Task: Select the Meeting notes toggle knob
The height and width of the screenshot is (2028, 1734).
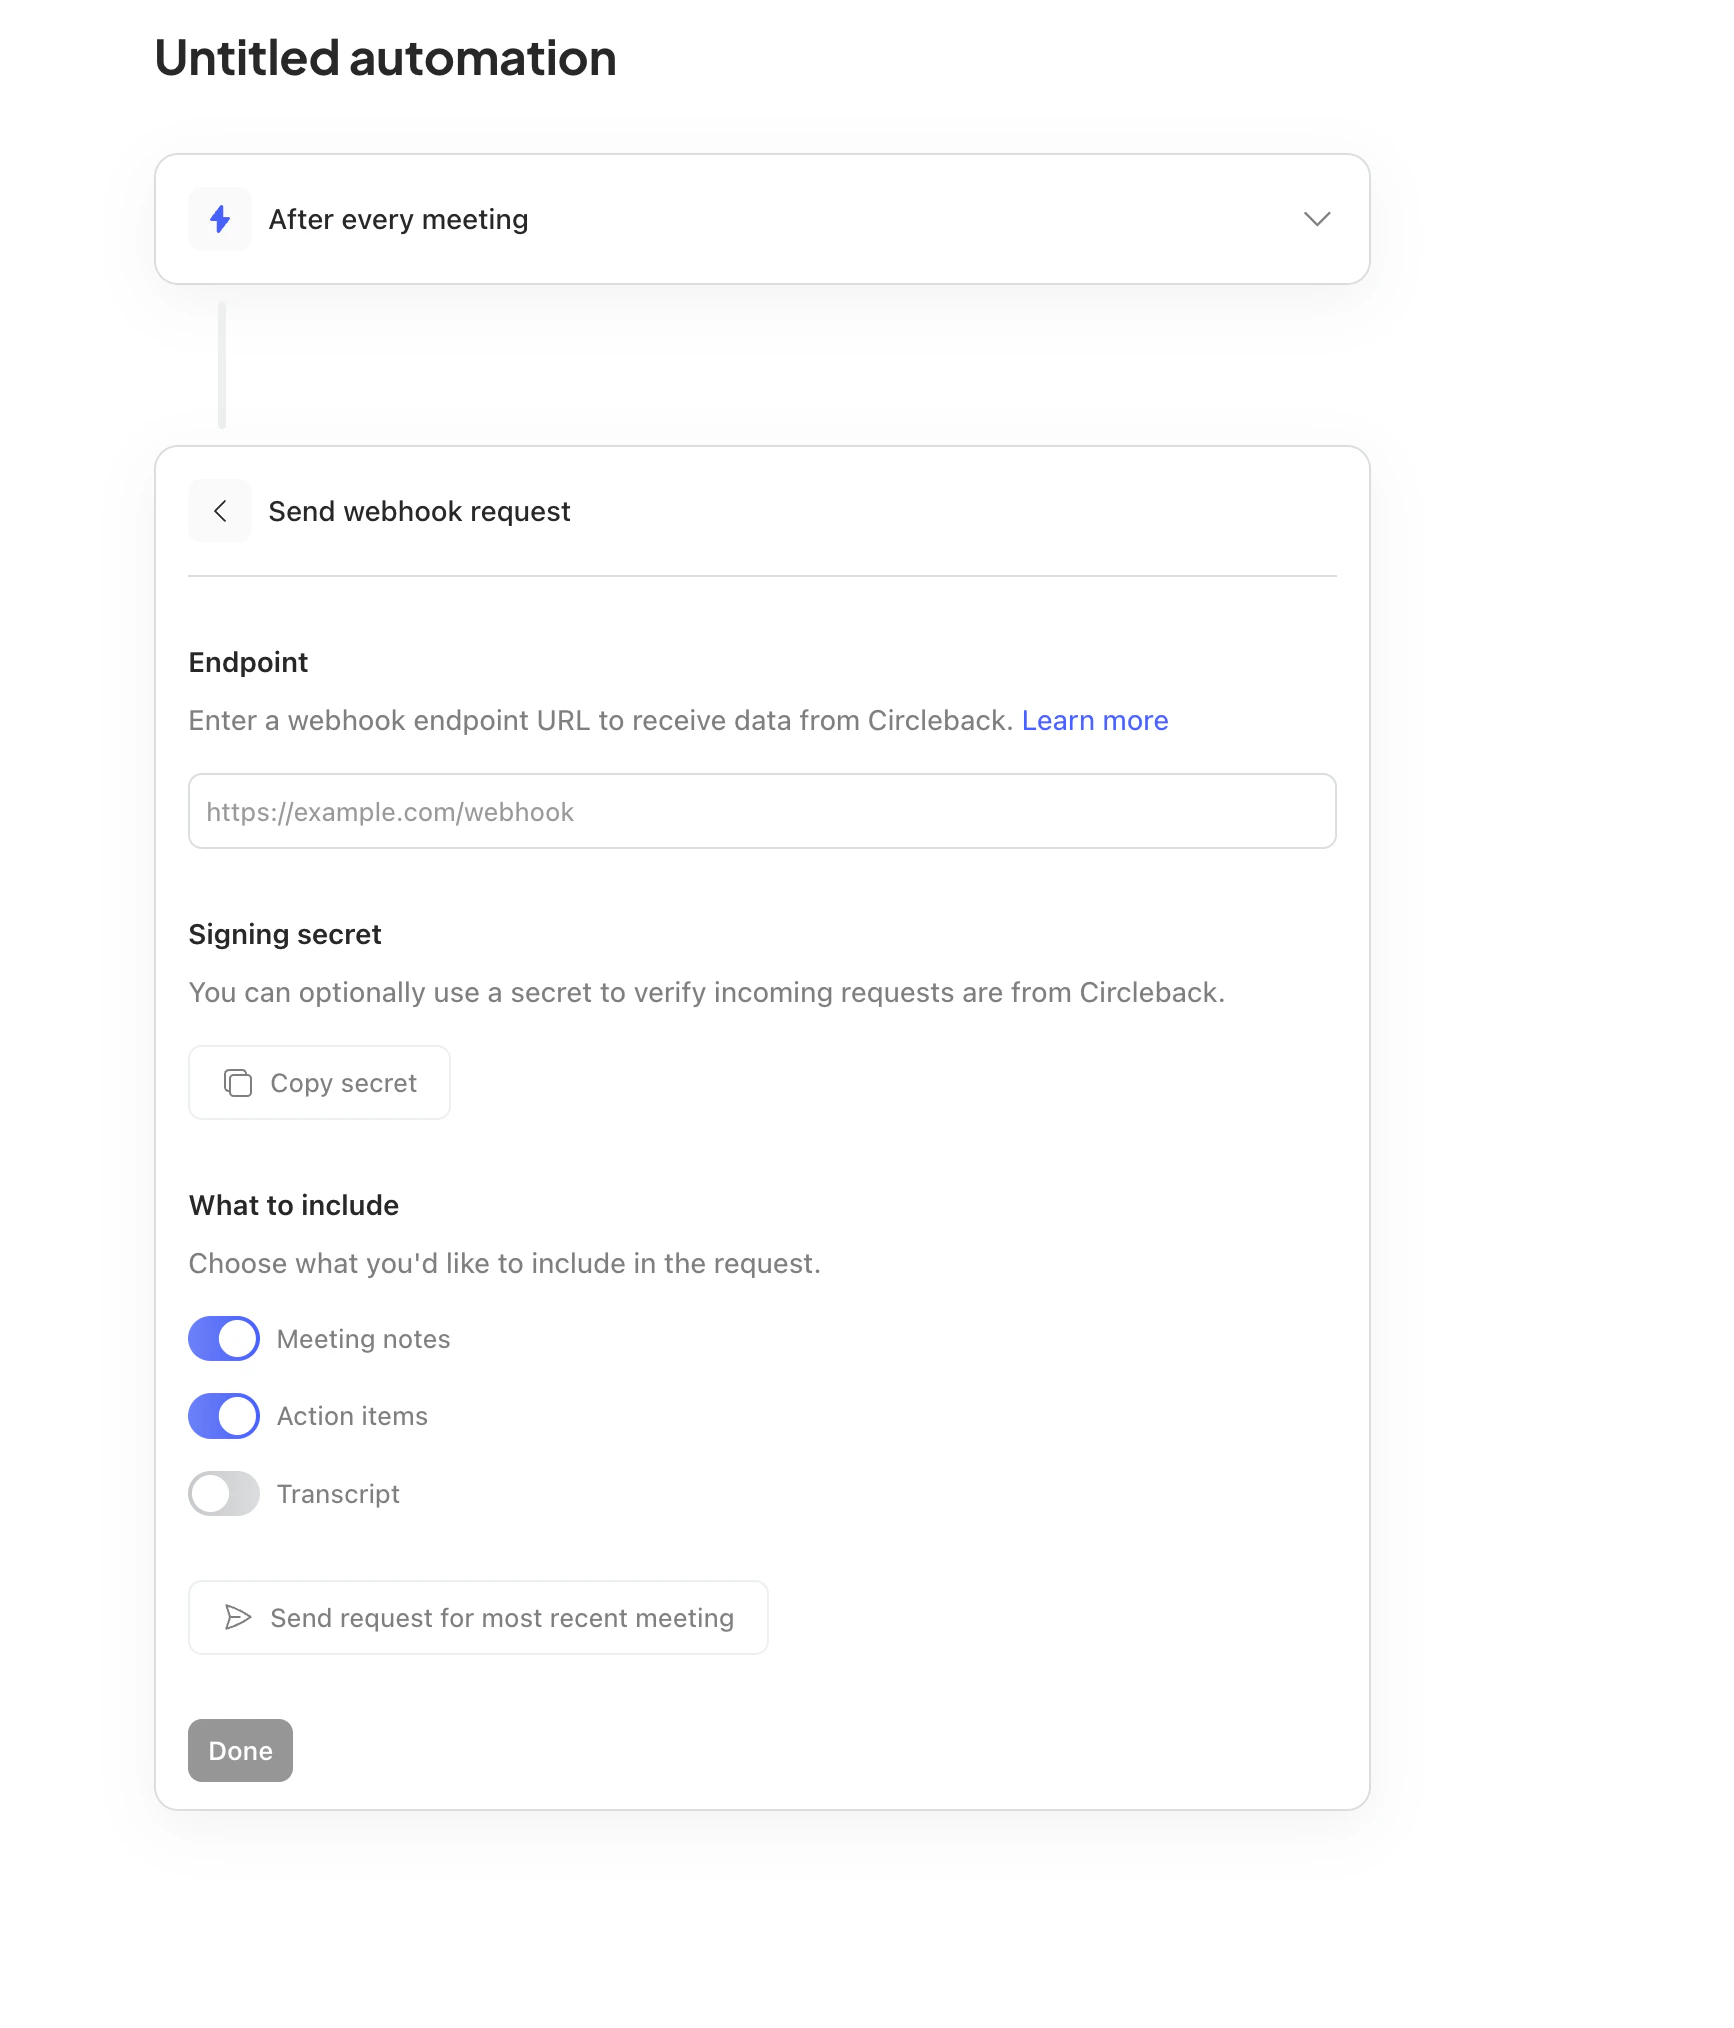Action: pyautogui.click(x=235, y=1338)
